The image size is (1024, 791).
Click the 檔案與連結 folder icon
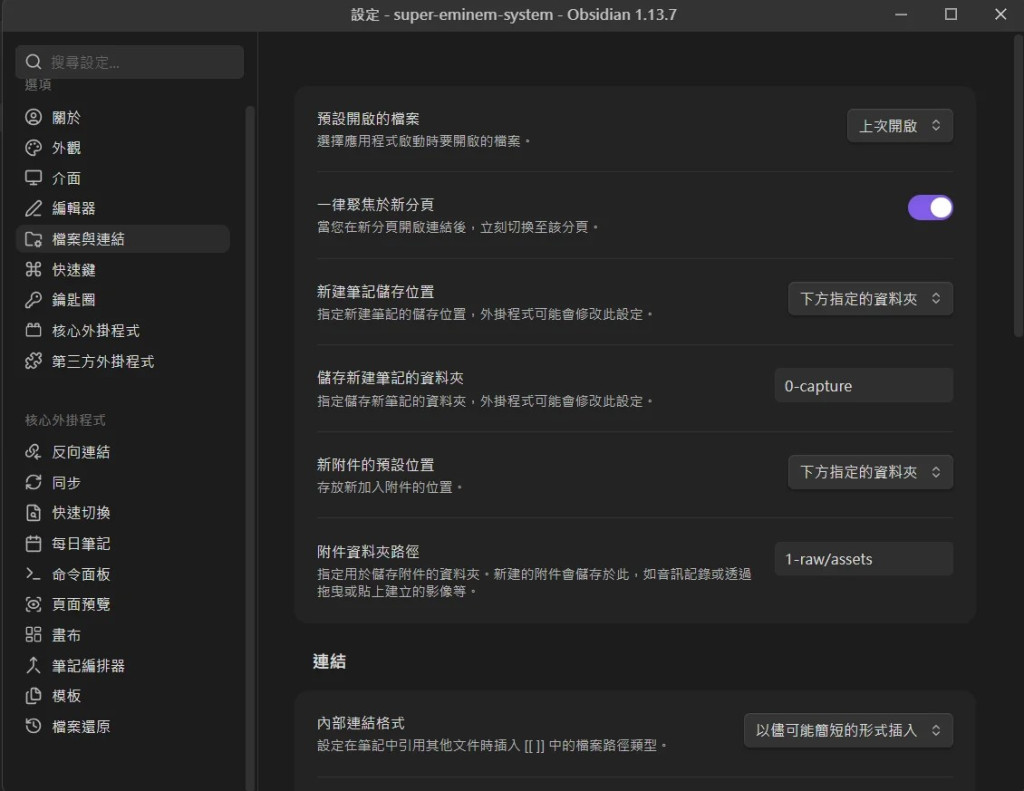pos(33,239)
